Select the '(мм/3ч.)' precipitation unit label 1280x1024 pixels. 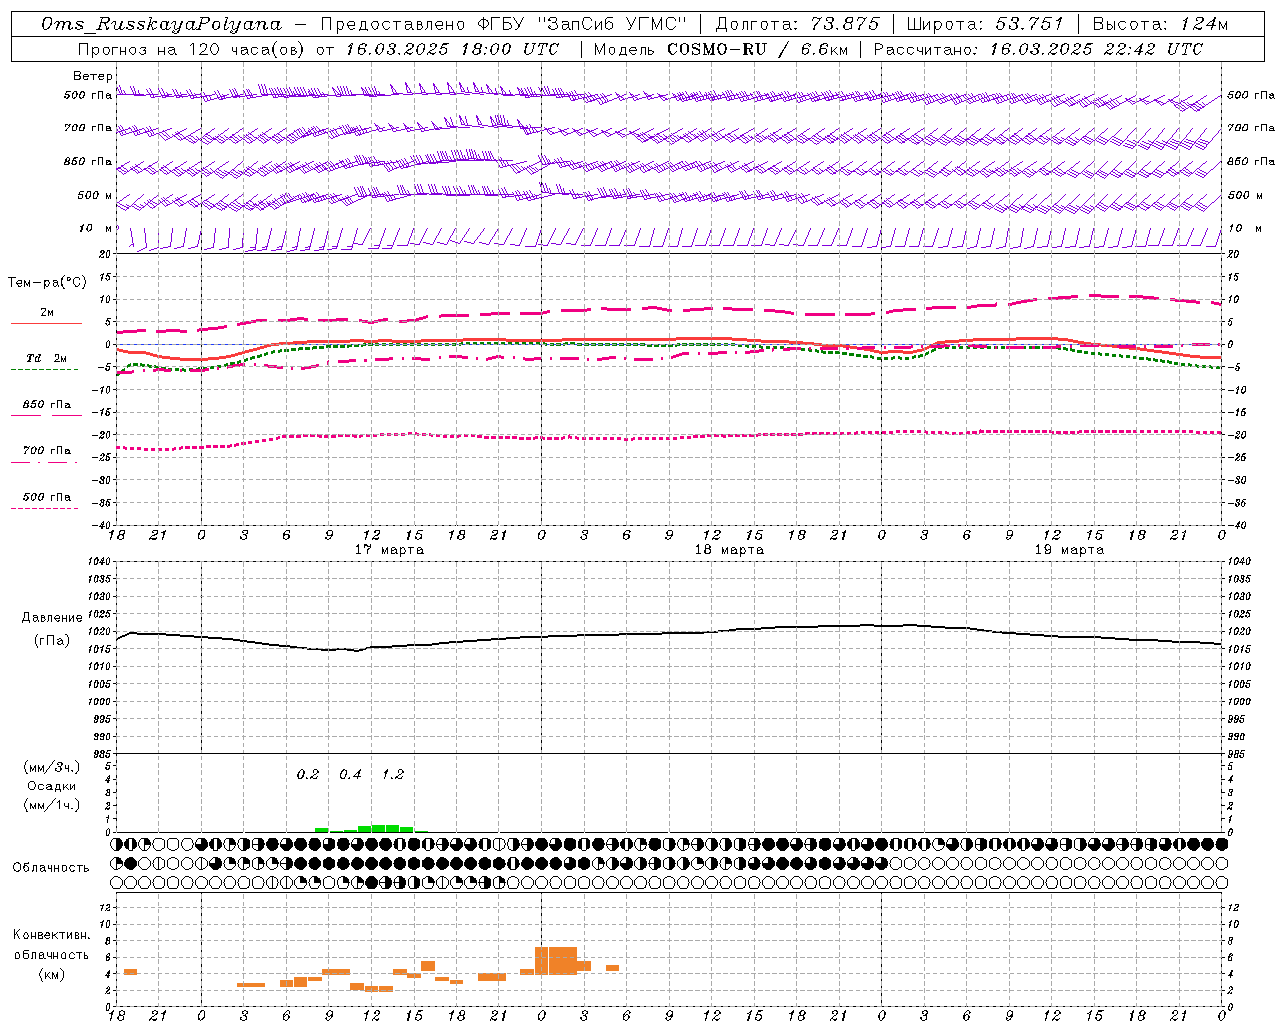click(x=51, y=767)
